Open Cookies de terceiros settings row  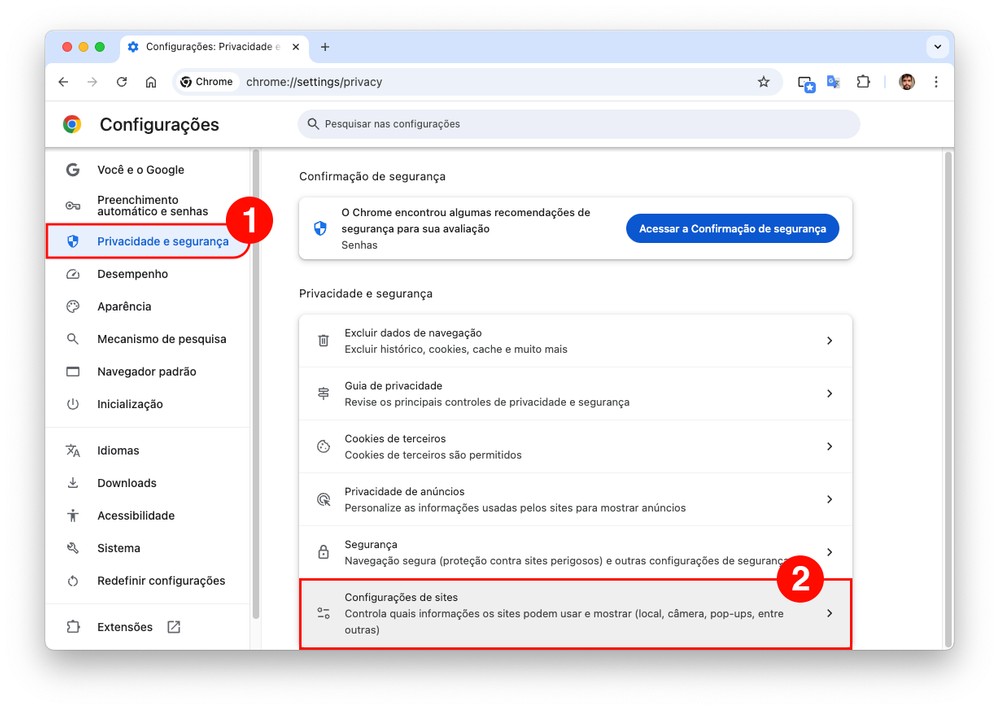575,447
